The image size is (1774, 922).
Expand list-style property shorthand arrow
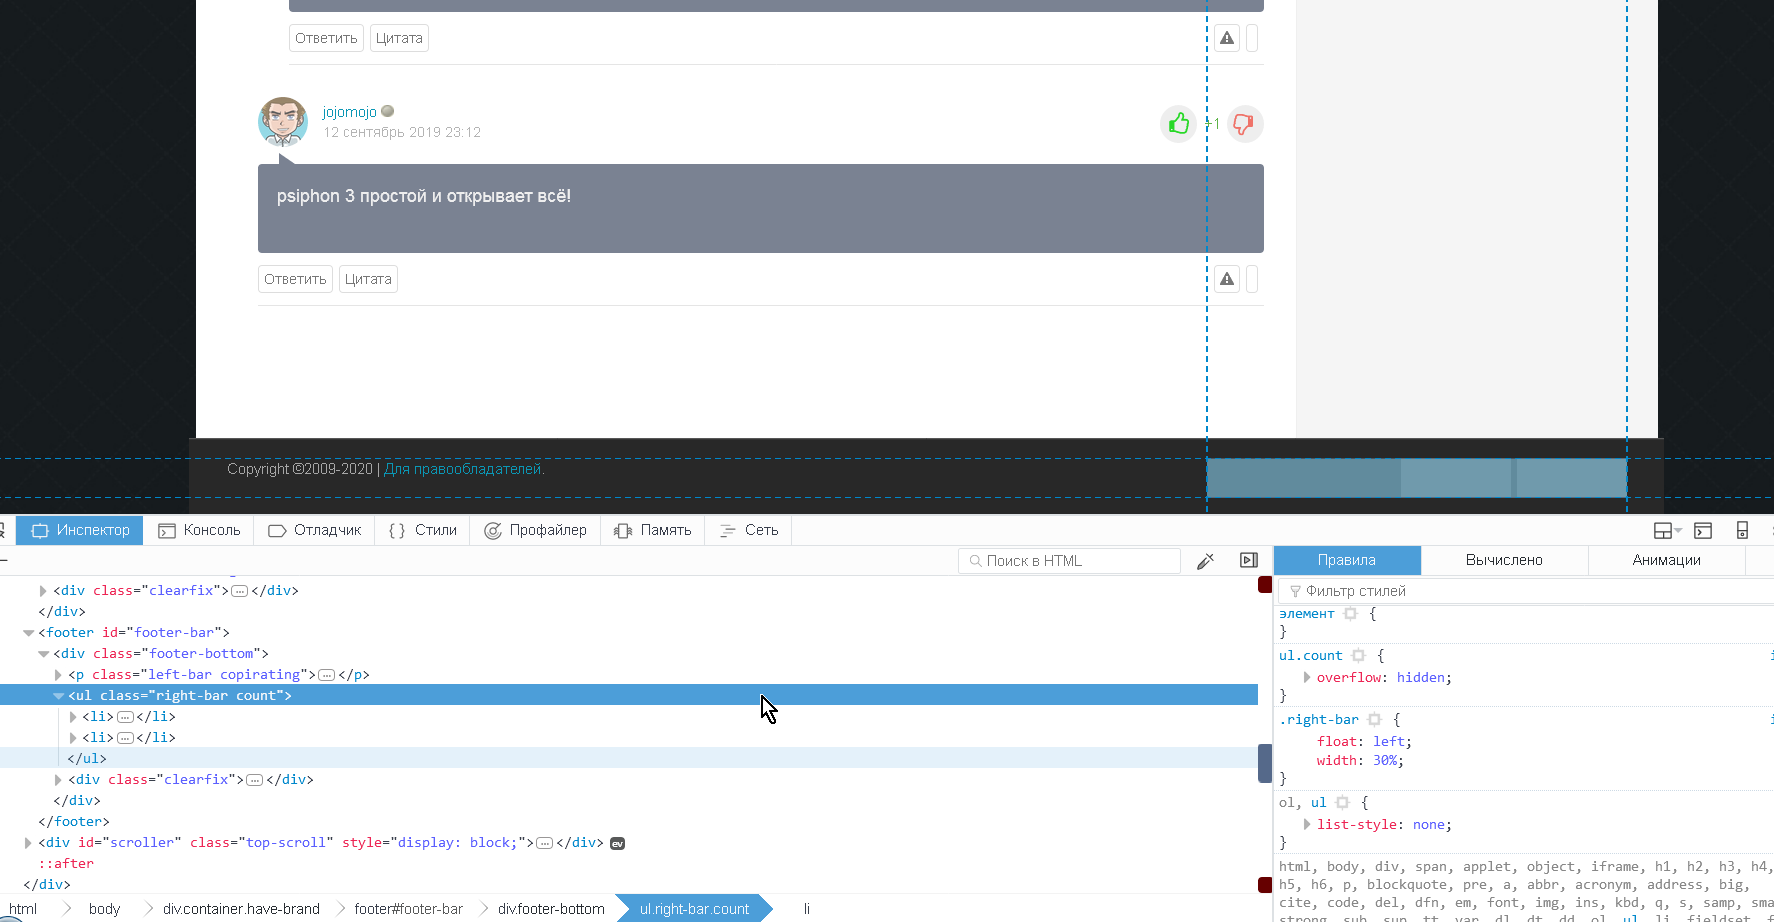coord(1307,824)
